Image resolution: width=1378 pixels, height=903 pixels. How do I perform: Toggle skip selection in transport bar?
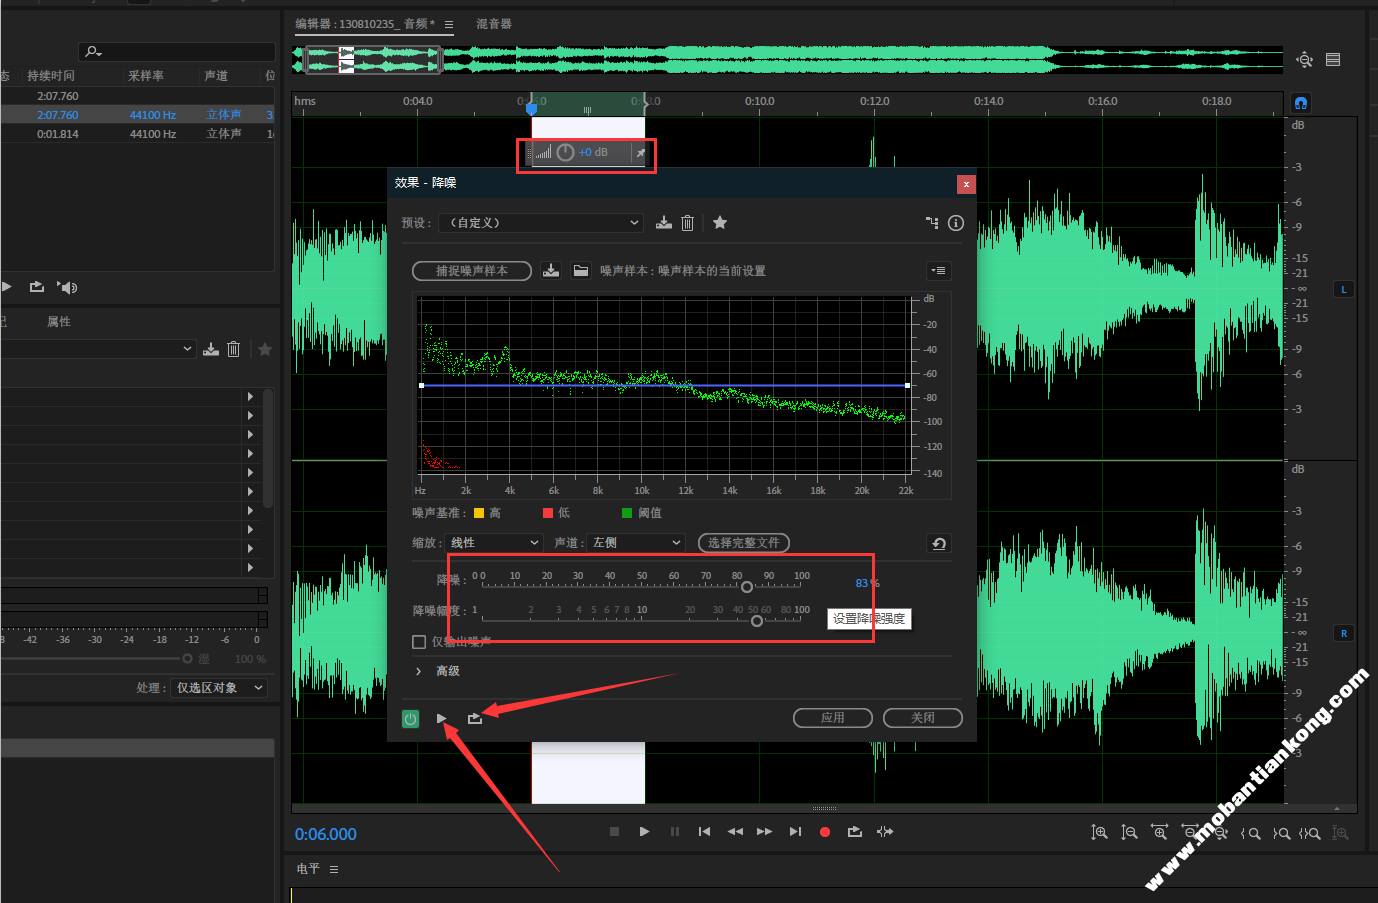pyautogui.click(x=885, y=831)
